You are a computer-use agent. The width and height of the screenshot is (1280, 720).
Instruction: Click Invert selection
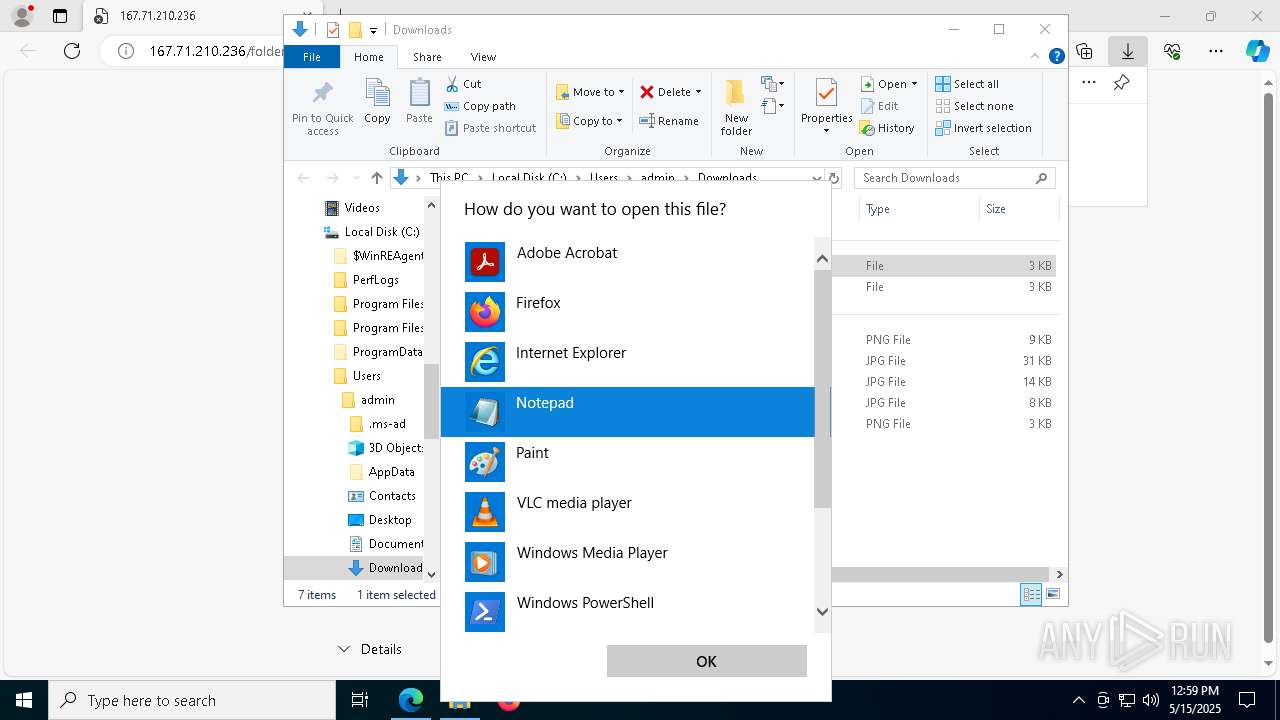[983, 128]
